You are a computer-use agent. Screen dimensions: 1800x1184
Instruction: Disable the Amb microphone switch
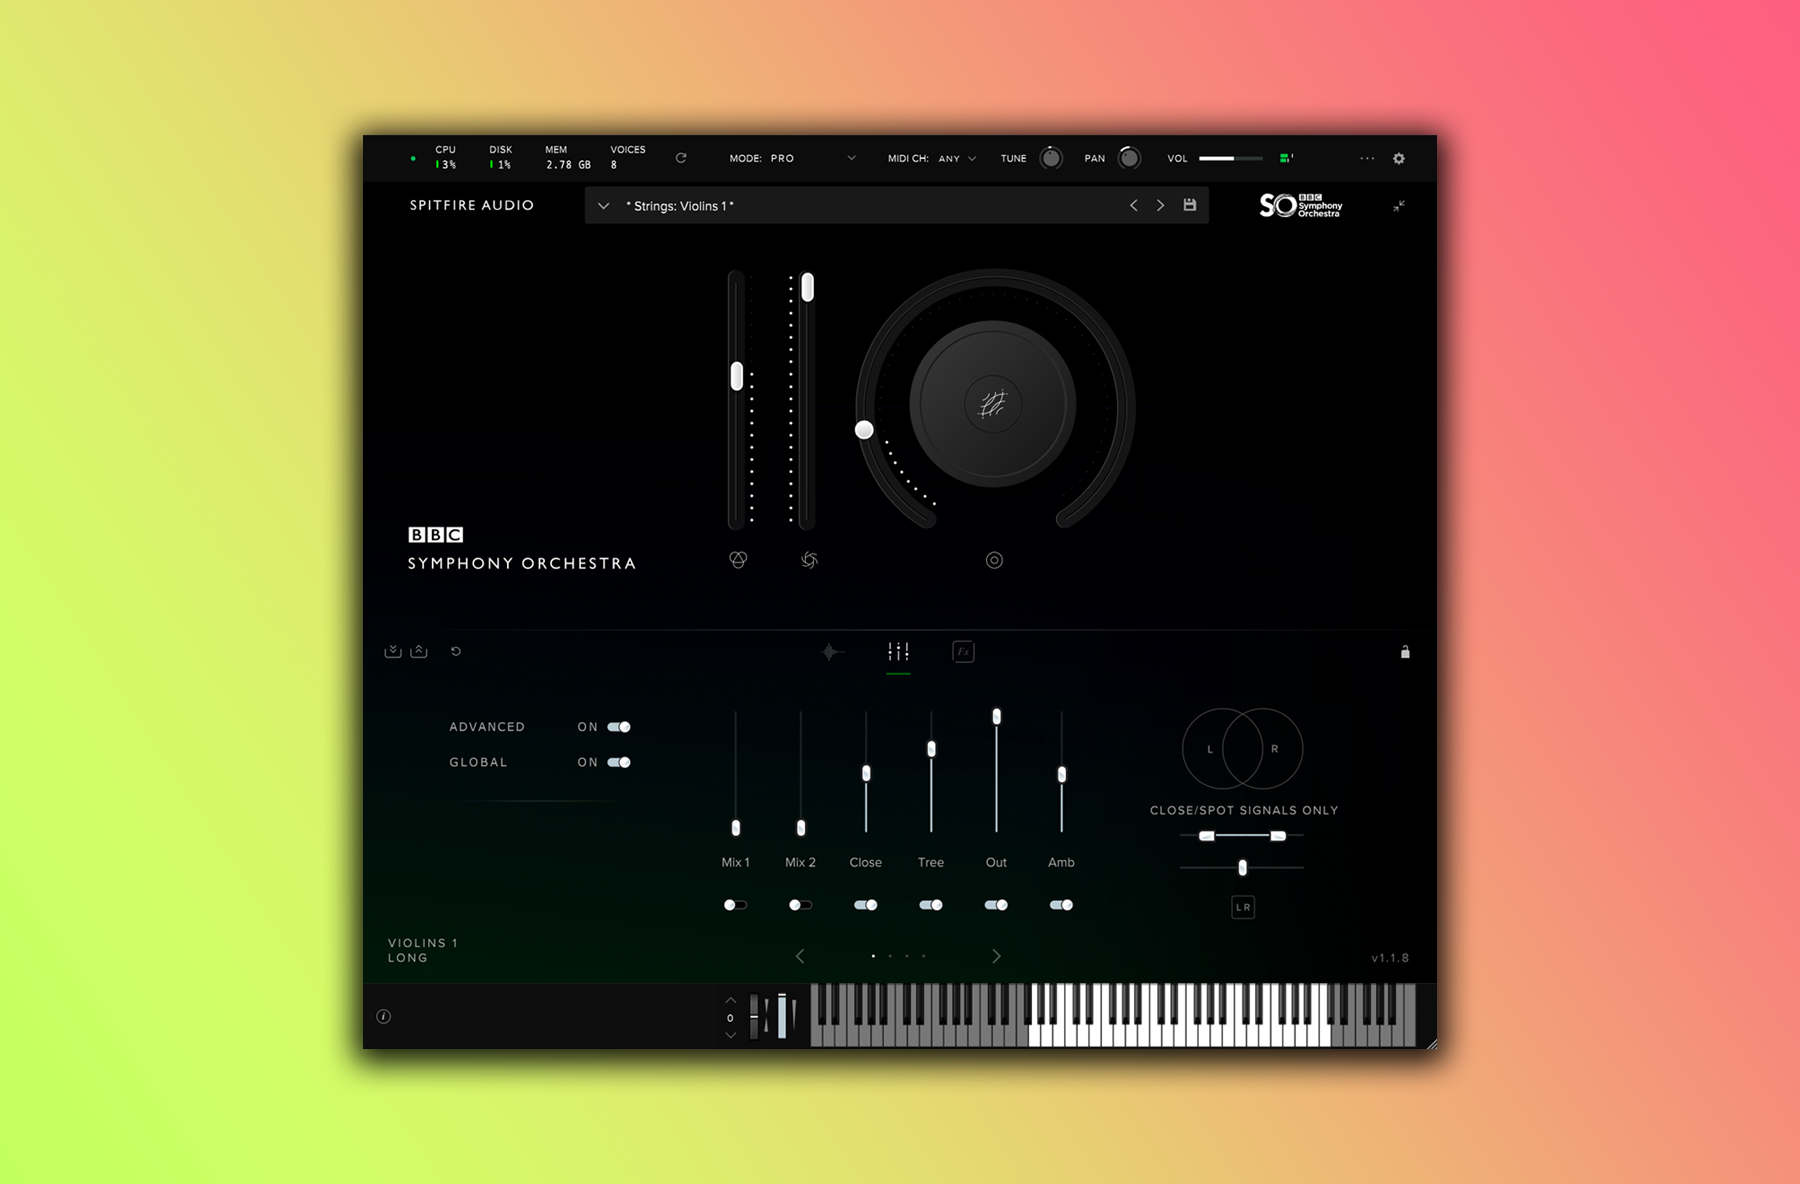1061,905
